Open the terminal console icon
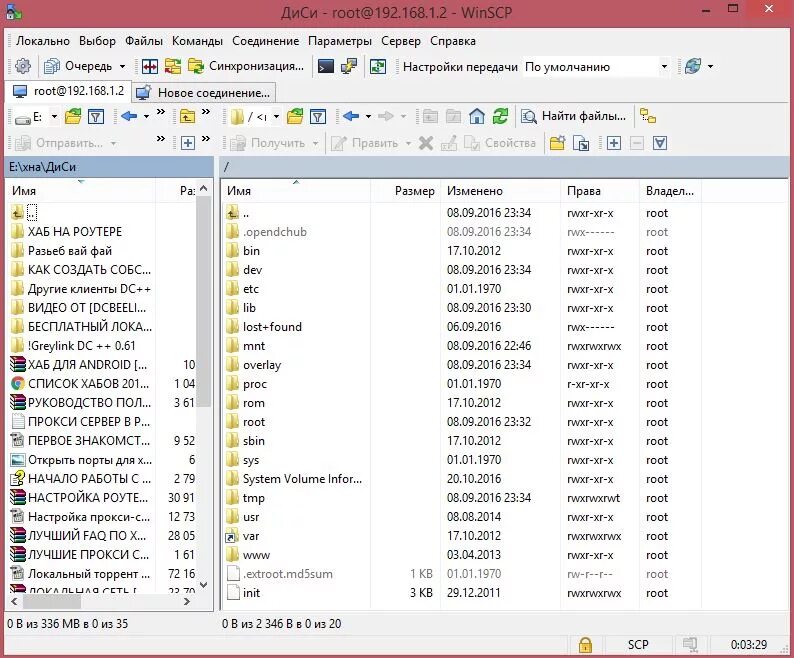 pos(326,66)
